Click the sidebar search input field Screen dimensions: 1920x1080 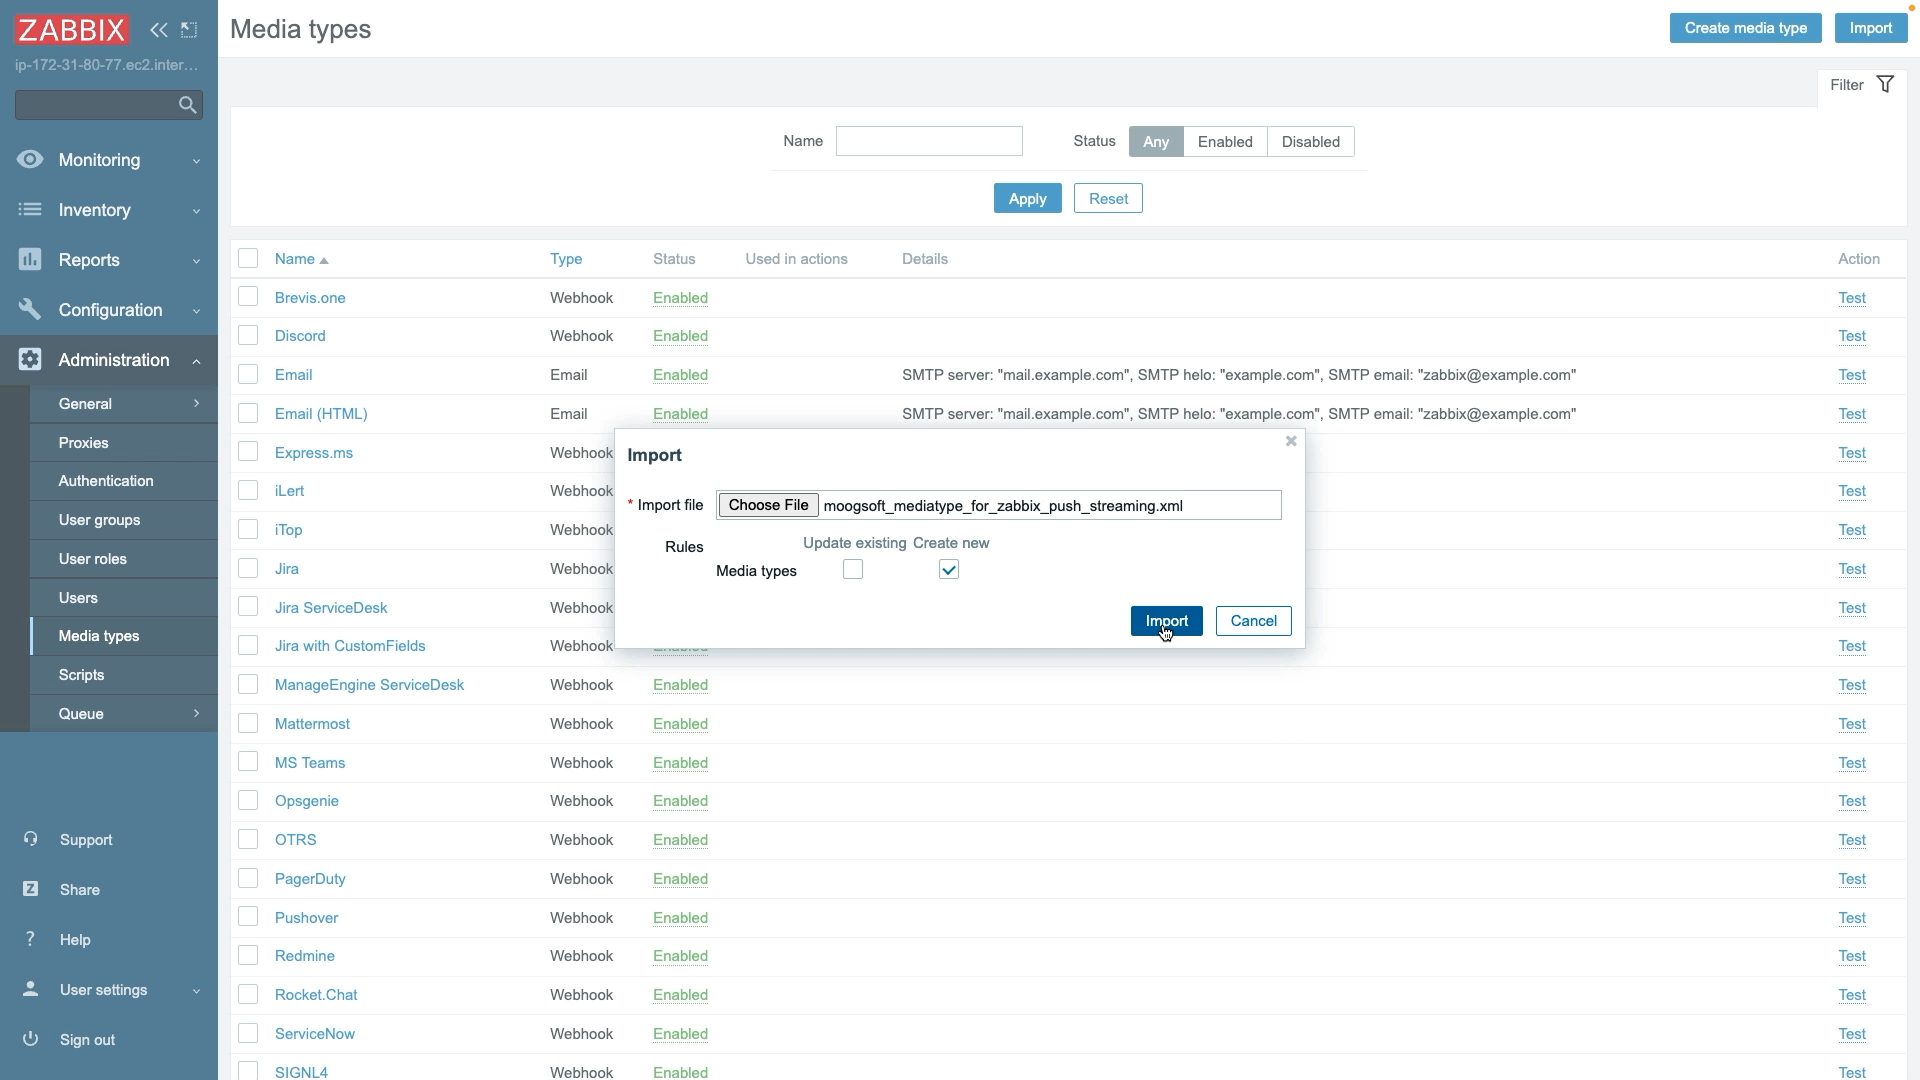(x=109, y=105)
